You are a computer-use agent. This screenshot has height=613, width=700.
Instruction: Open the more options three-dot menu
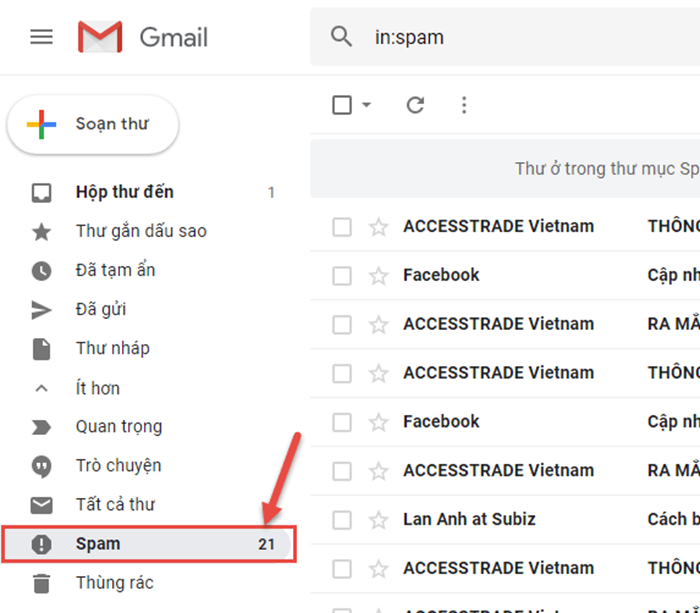(464, 105)
